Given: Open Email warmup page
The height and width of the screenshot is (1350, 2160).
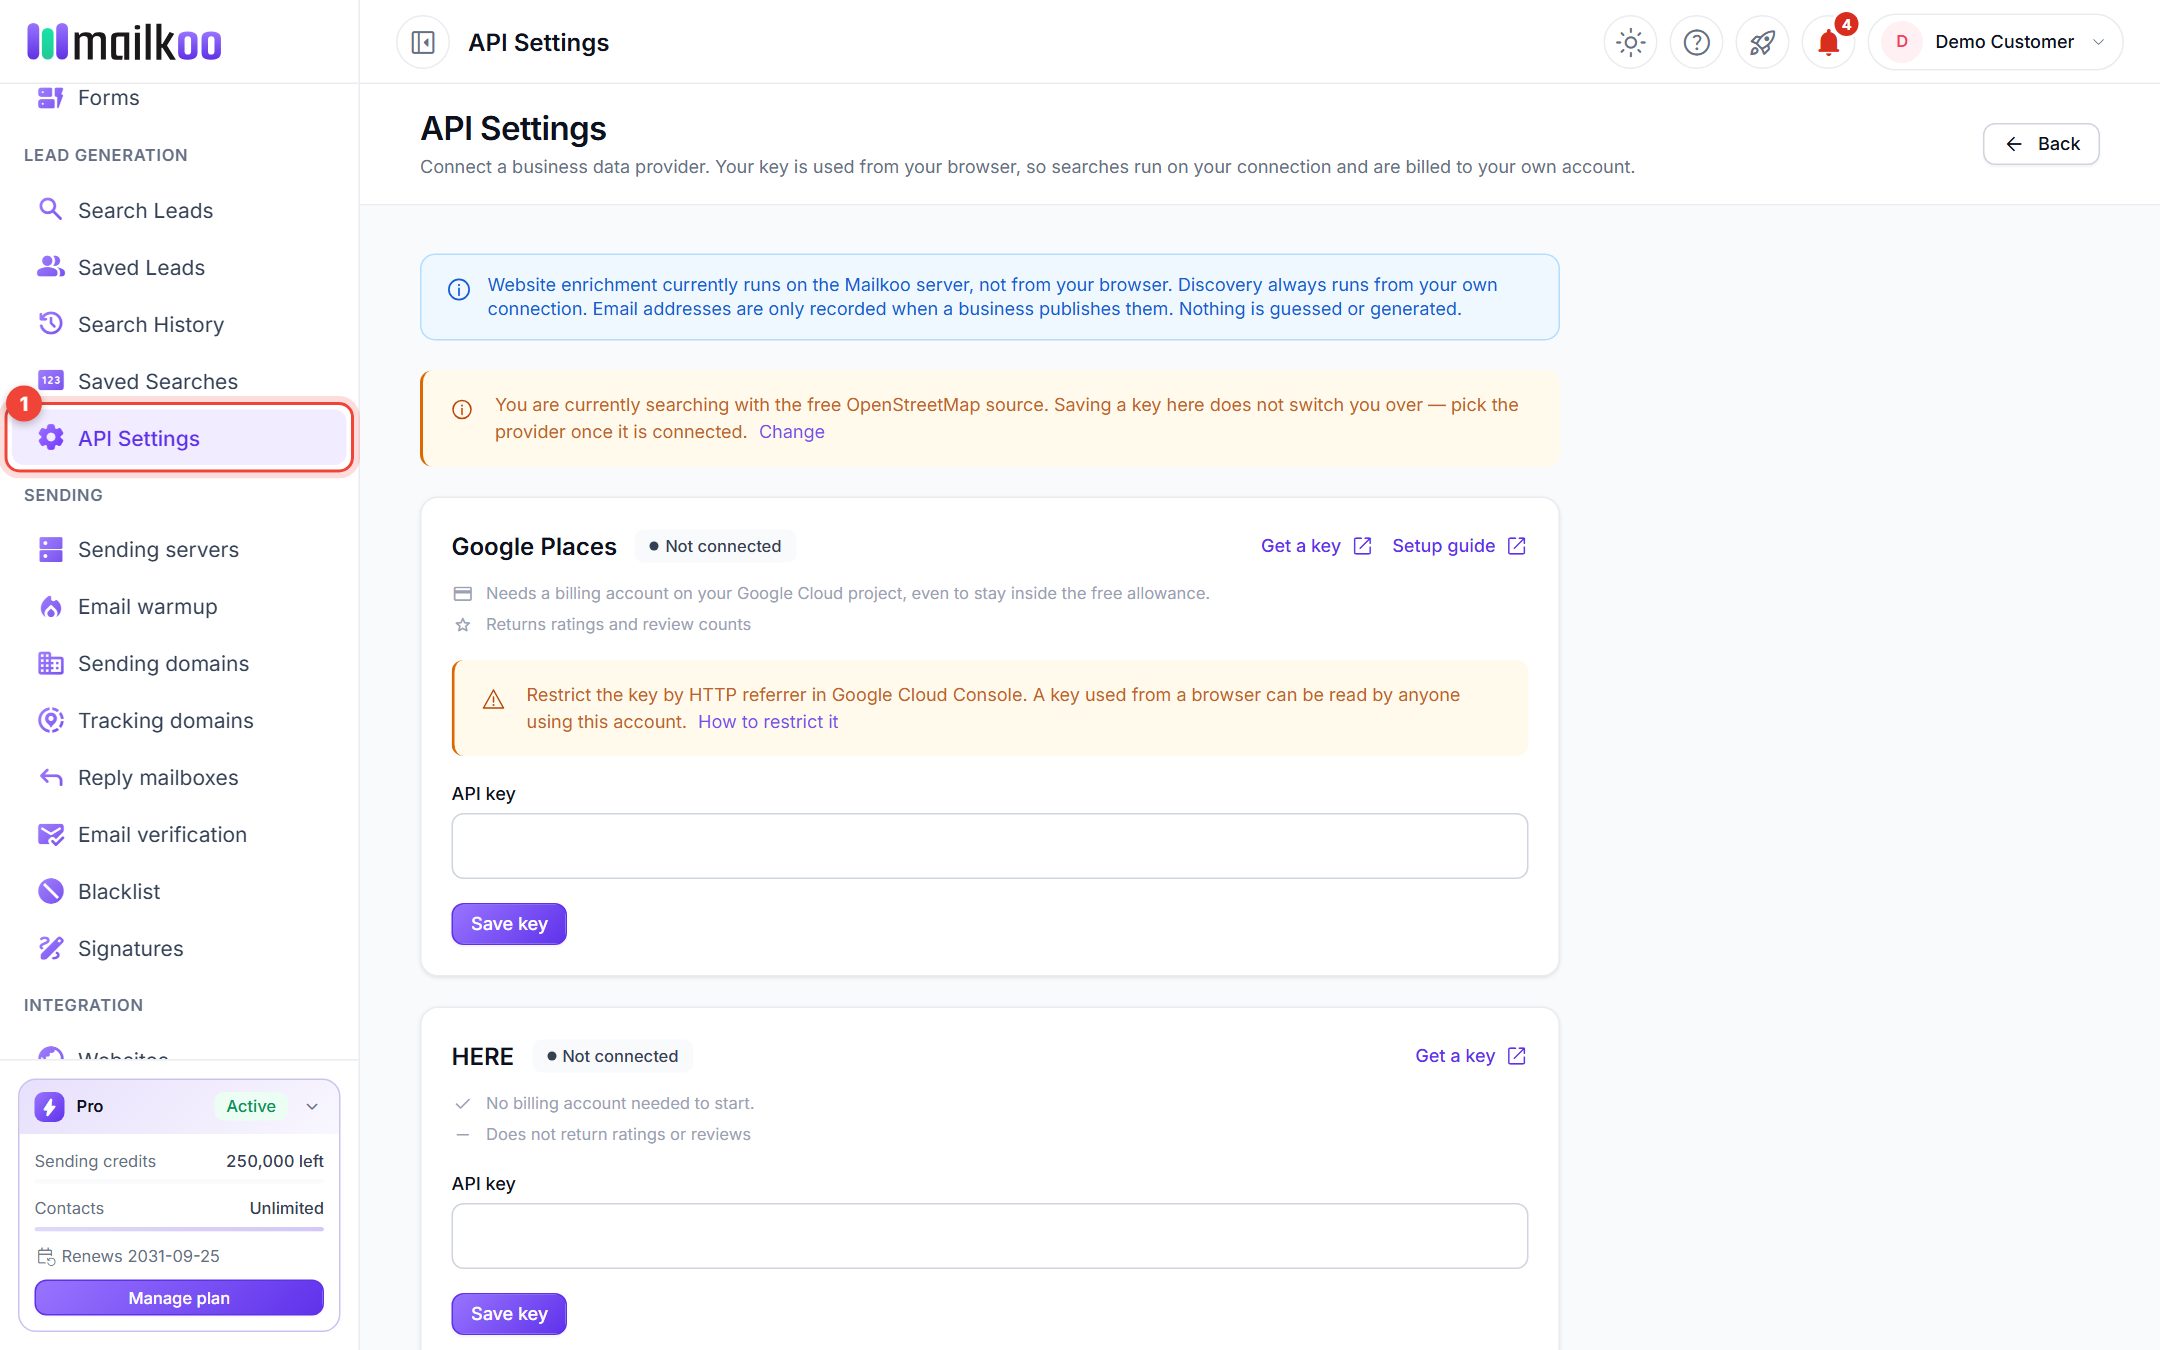Looking at the screenshot, I should point(179,606).
